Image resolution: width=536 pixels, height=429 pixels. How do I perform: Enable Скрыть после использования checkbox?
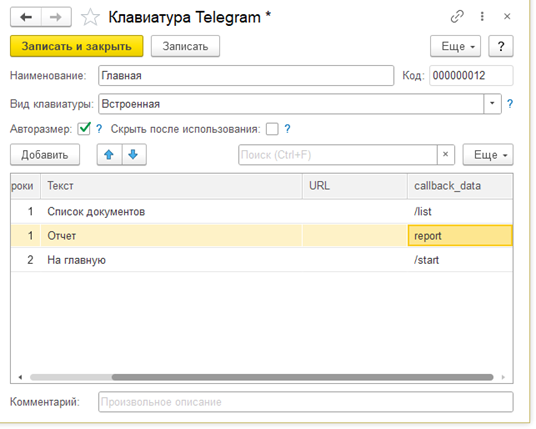click(x=272, y=129)
